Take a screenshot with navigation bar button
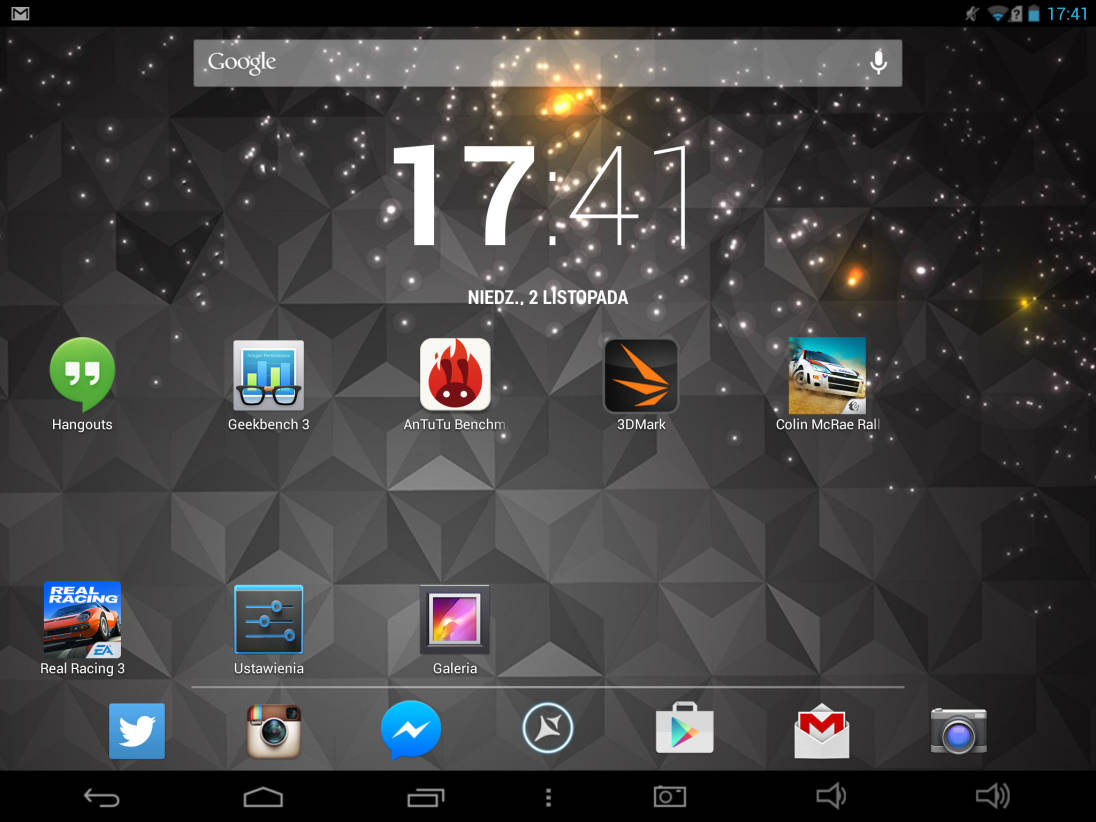This screenshot has width=1096, height=822. click(670, 796)
